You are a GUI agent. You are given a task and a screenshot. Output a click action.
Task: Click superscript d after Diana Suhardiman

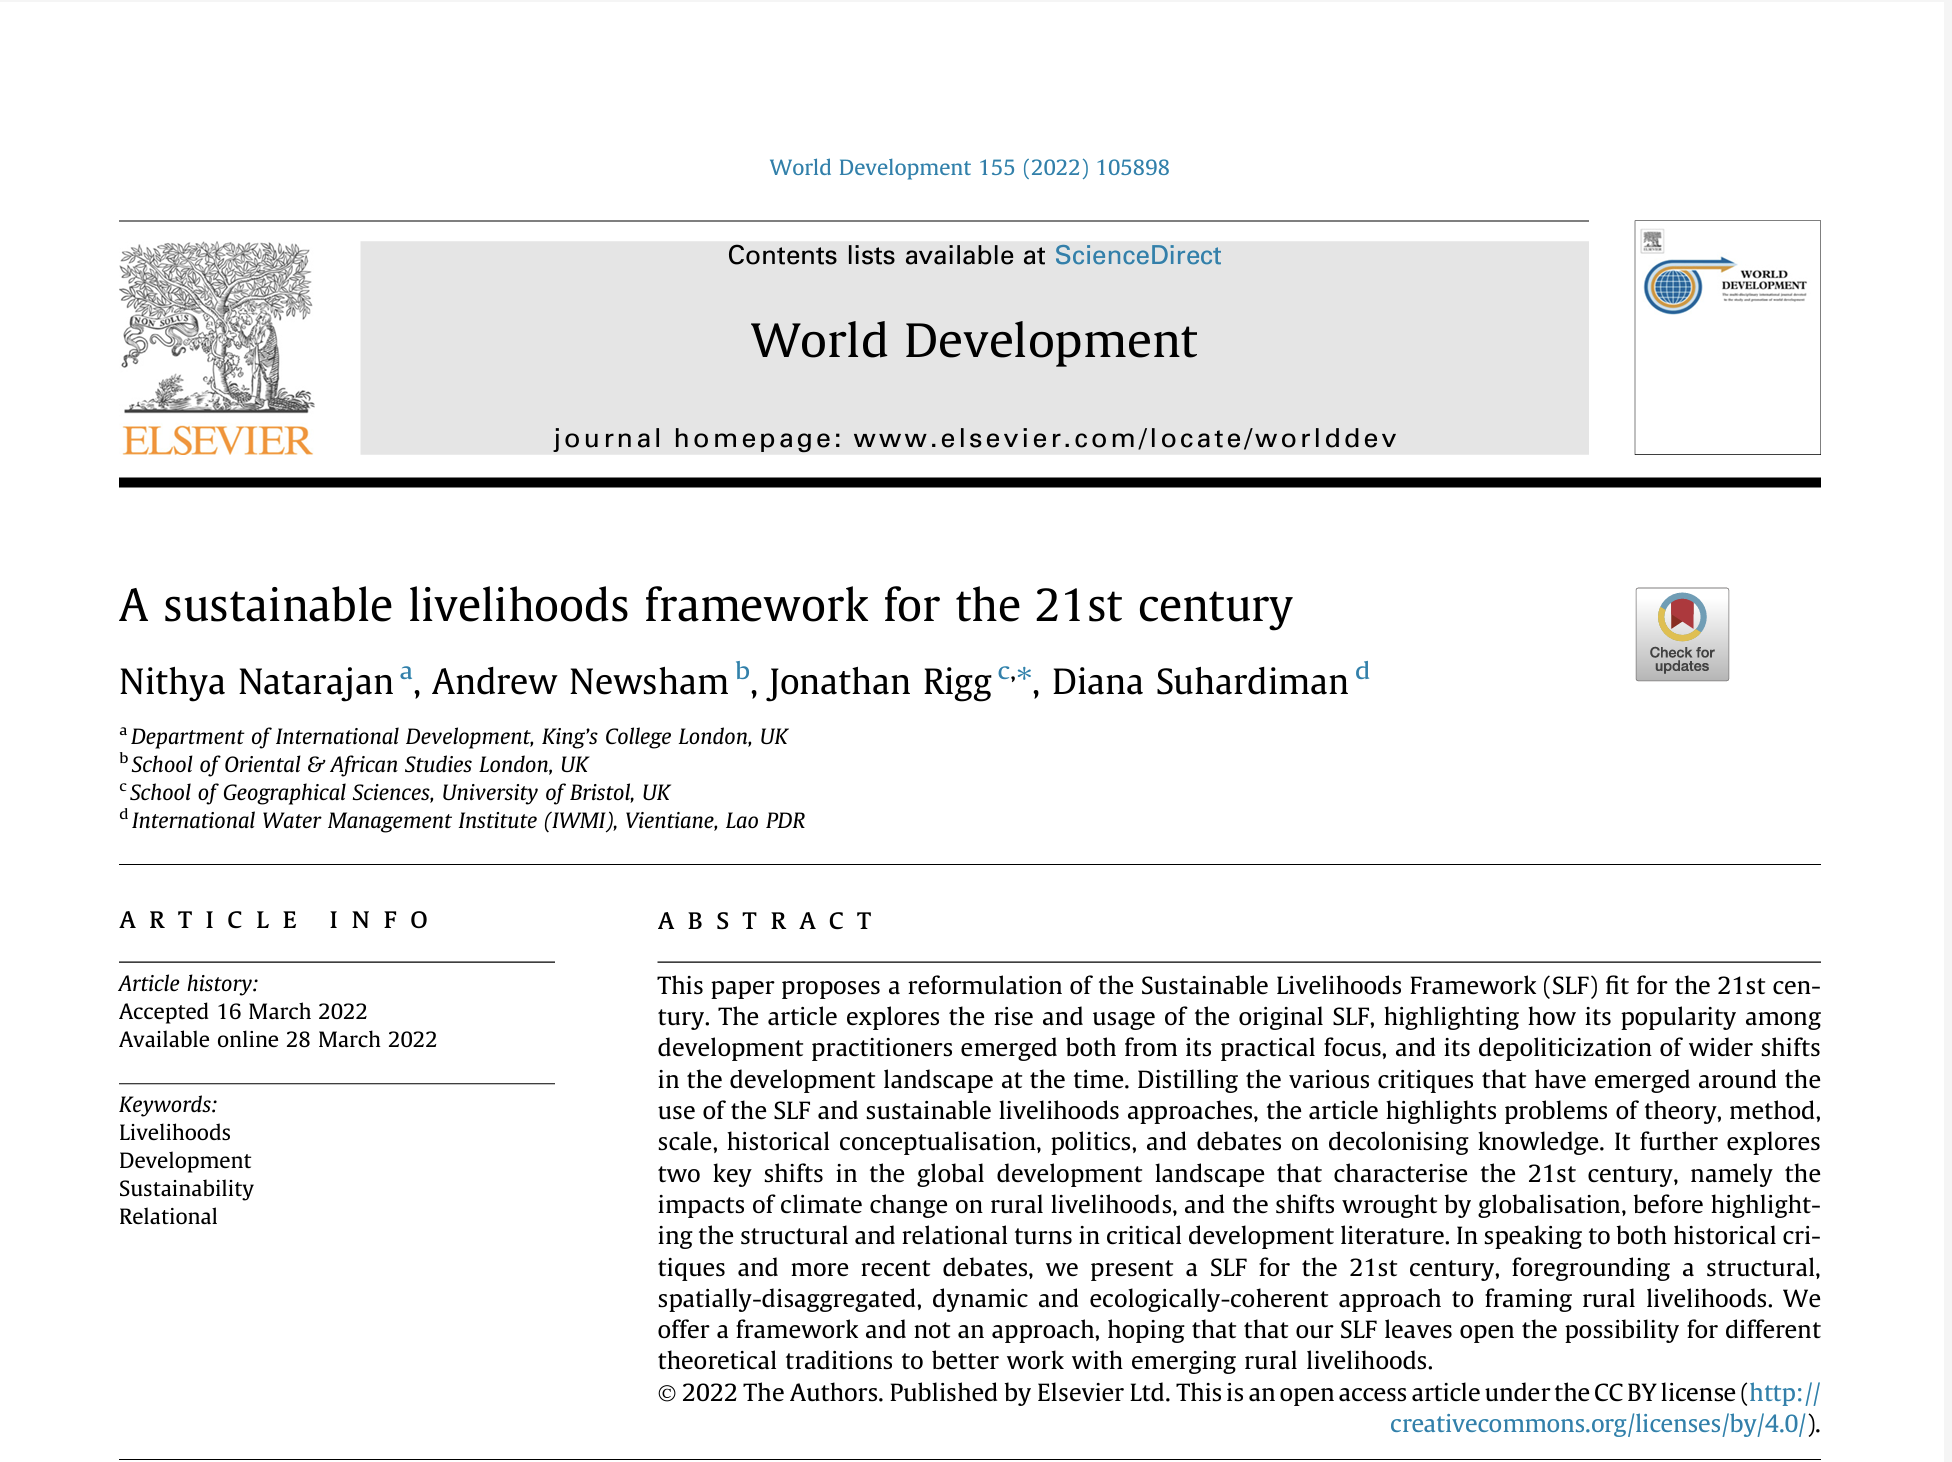(1362, 671)
